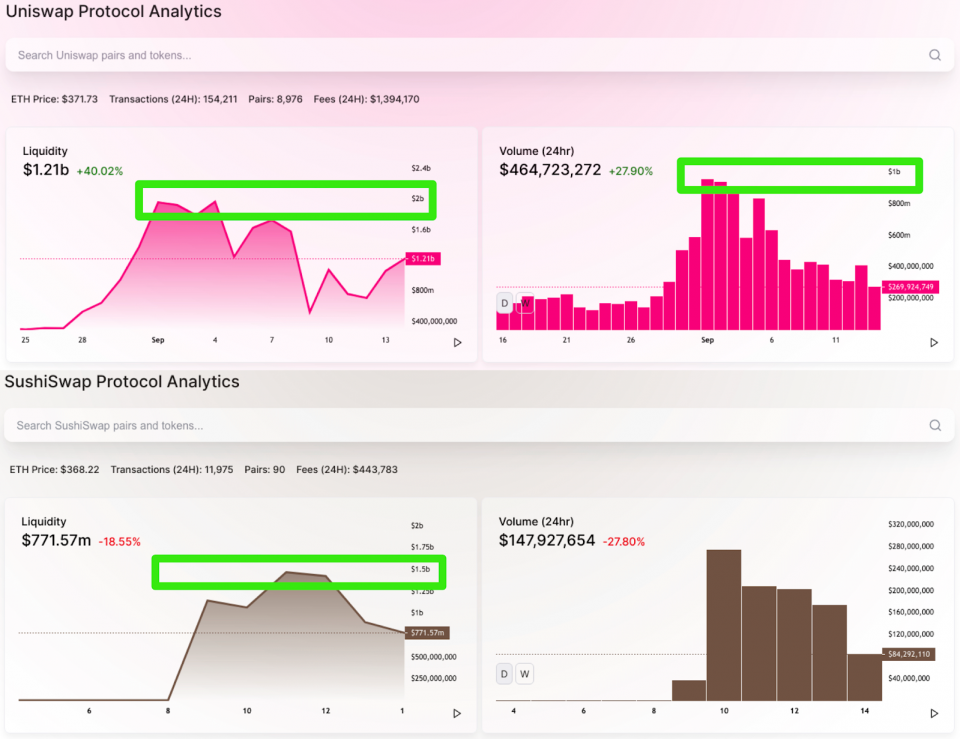The width and height of the screenshot is (960, 739).
Task: Click the $1.6b axis label on Uniswap Liquidity
Action: tap(421, 230)
